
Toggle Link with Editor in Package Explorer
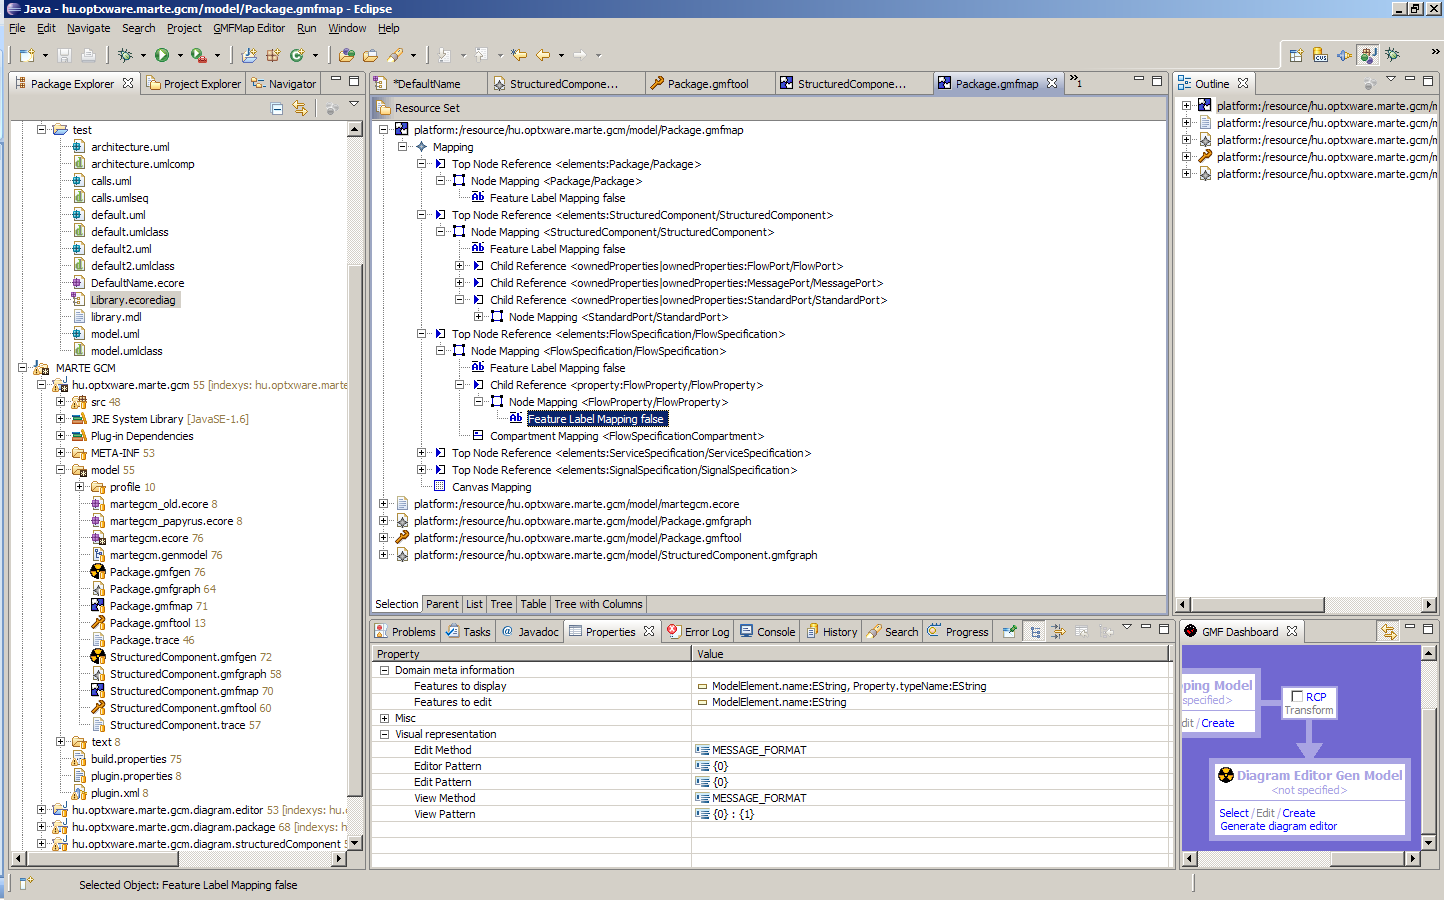pos(299,108)
